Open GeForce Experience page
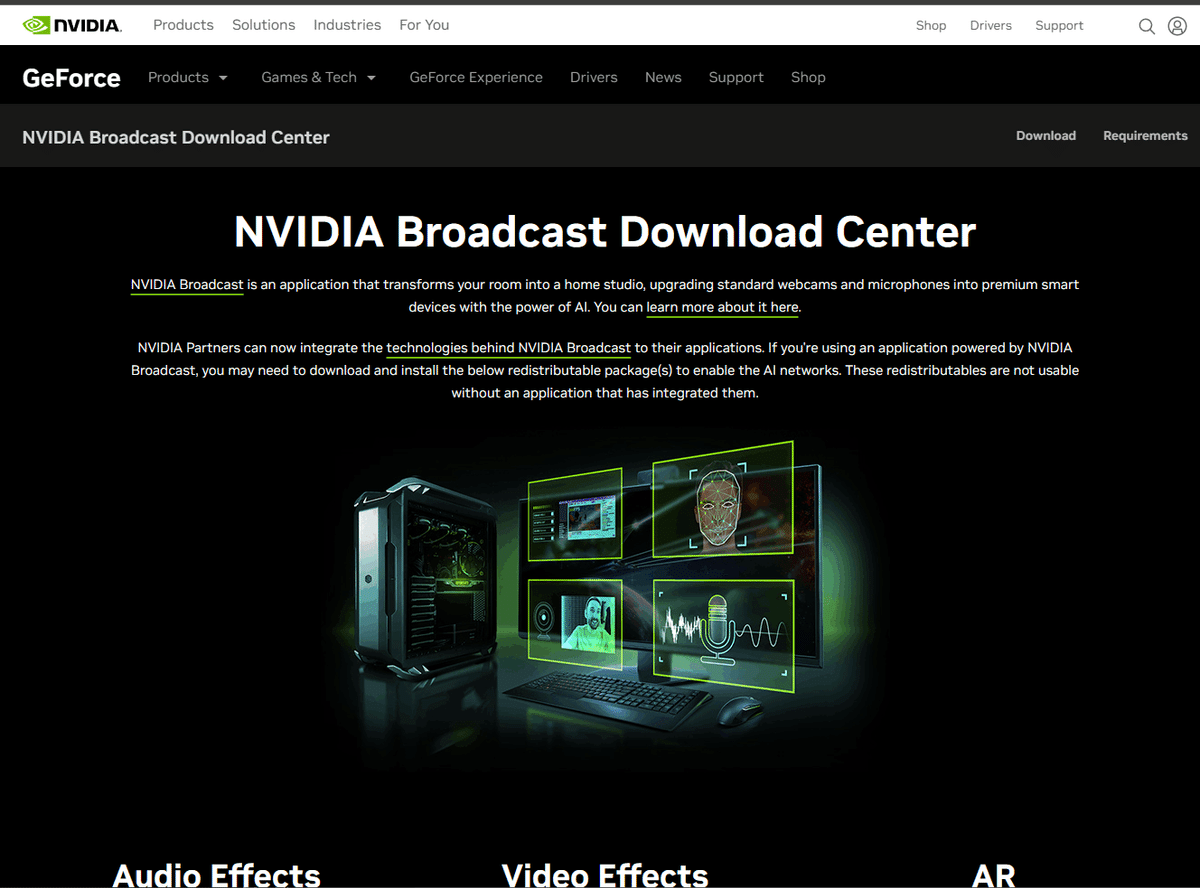The image size is (1200, 888). (476, 77)
